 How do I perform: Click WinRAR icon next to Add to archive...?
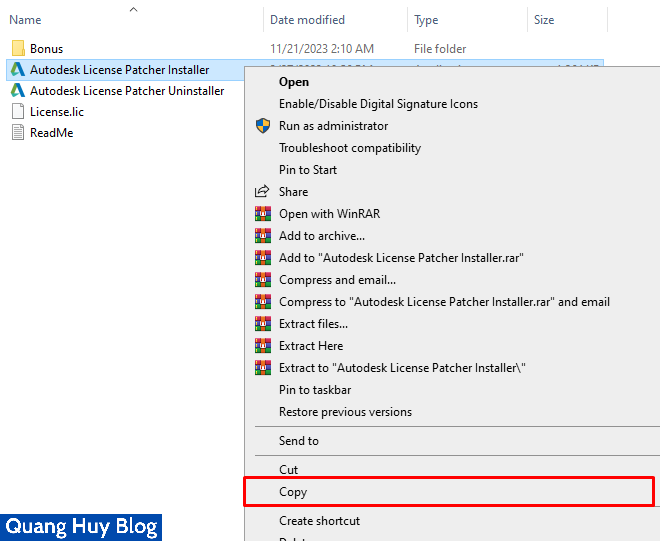pyautogui.click(x=263, y=236)
